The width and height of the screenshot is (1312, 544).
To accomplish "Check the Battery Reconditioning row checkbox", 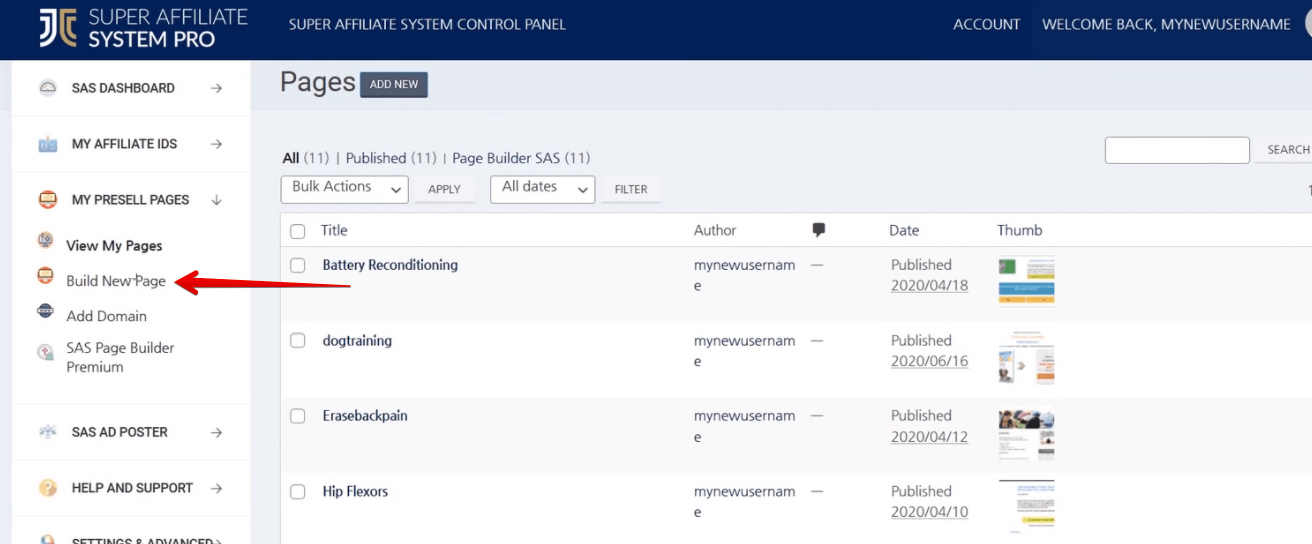I will pyautogui.click(x=298, y=265).
